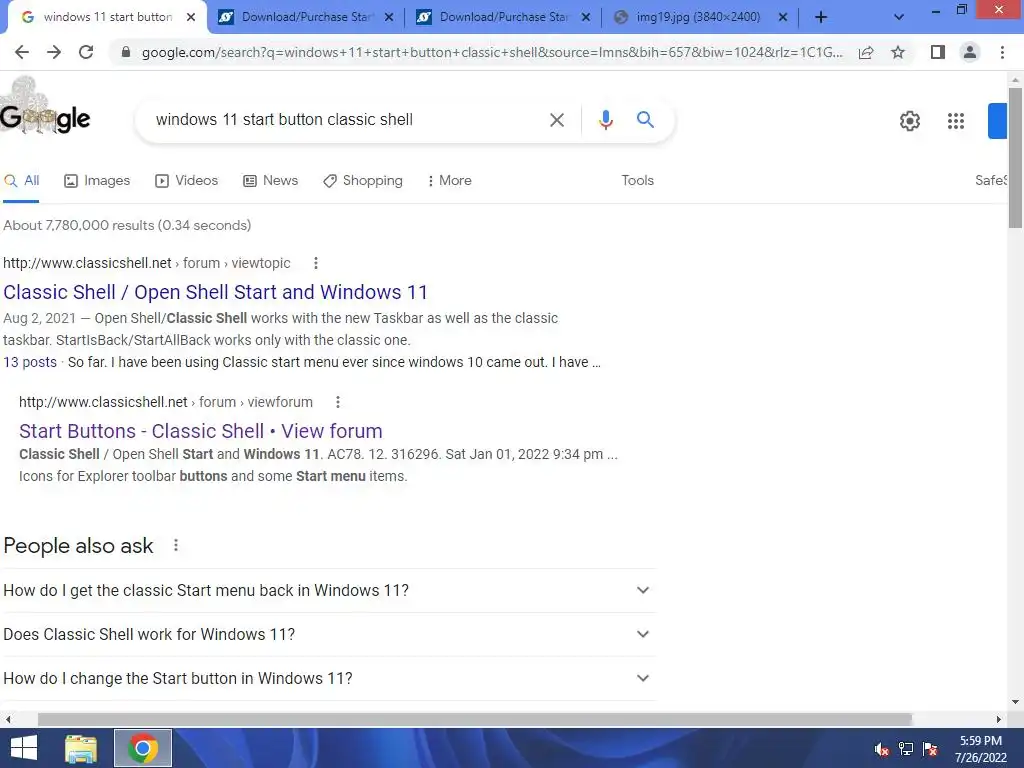Click the network tray icon
1024x768 pixels.
[906, 749]
